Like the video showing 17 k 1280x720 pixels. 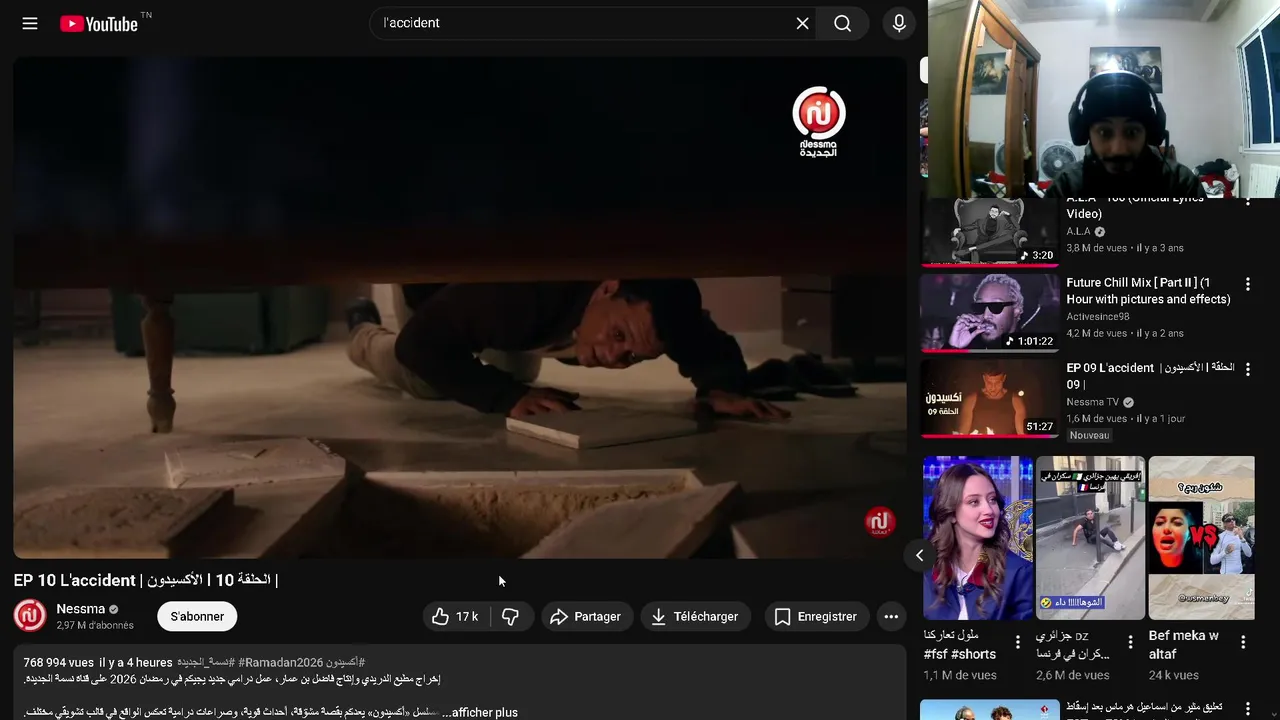coord(456,616)
